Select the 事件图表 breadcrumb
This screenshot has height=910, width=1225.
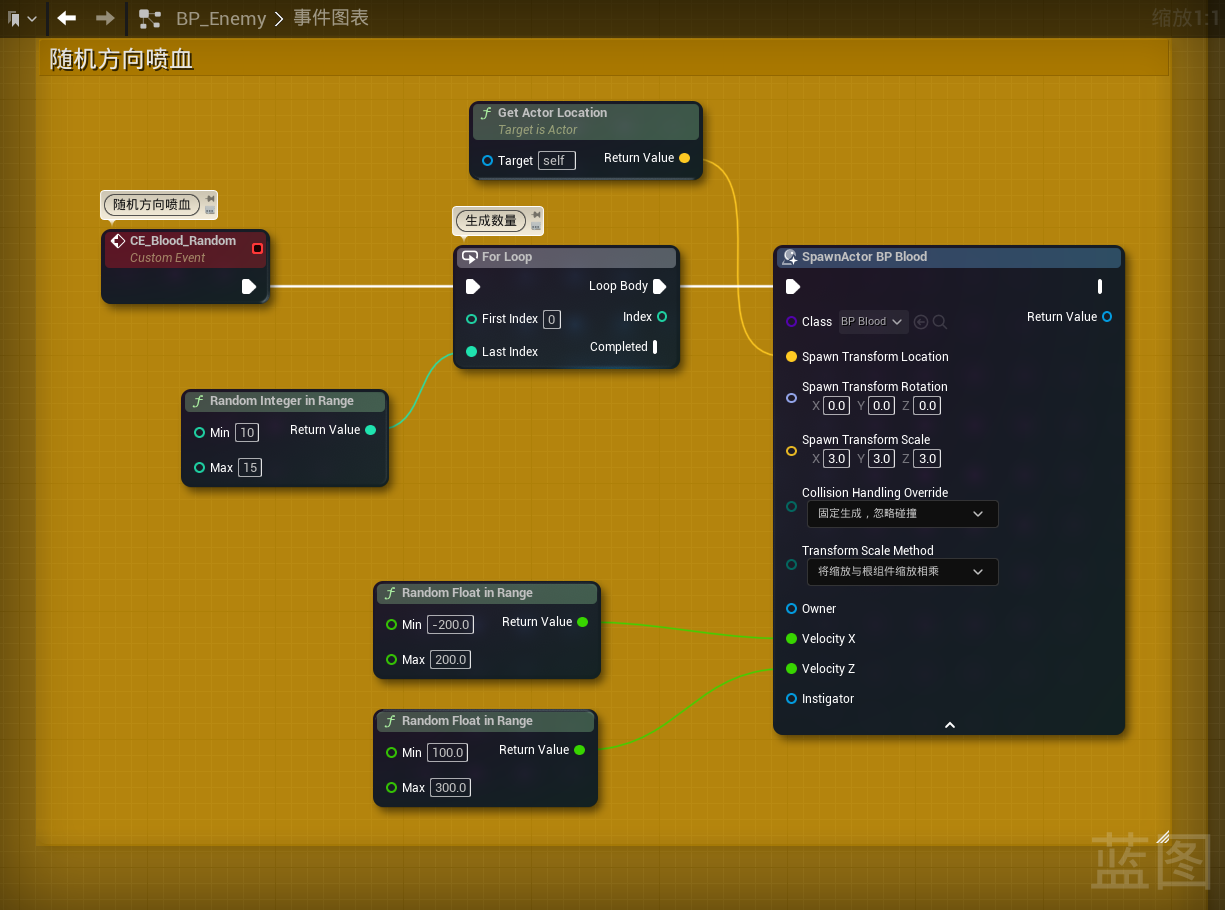331,18
